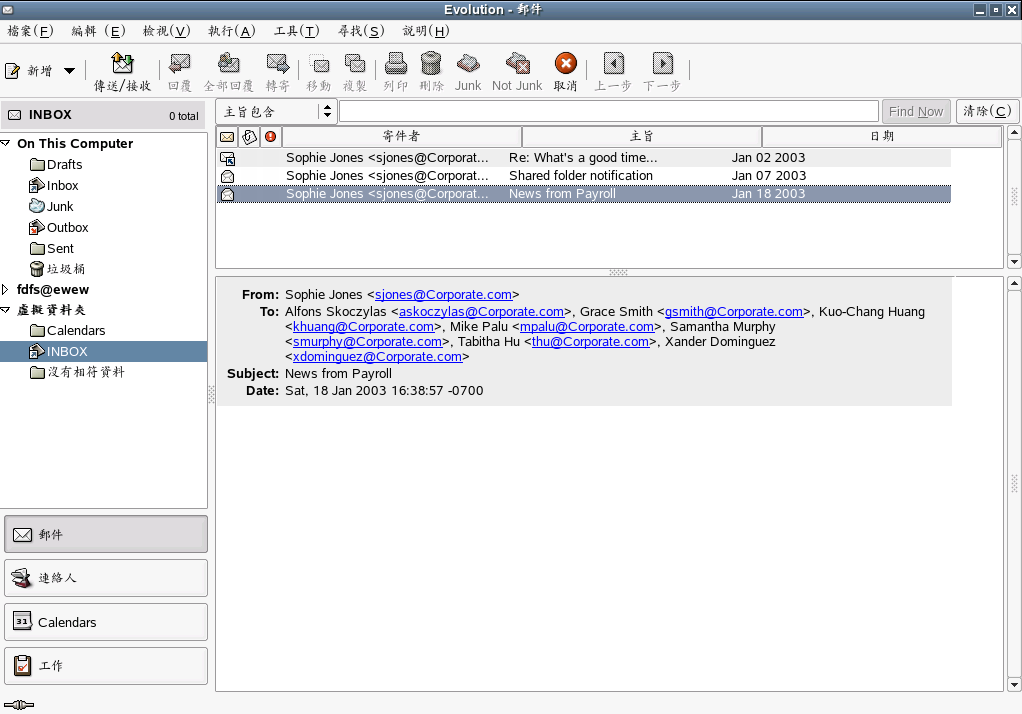1022x714 pixels.
Task: Click the attachment column header icon
Action: click(250, 136)
